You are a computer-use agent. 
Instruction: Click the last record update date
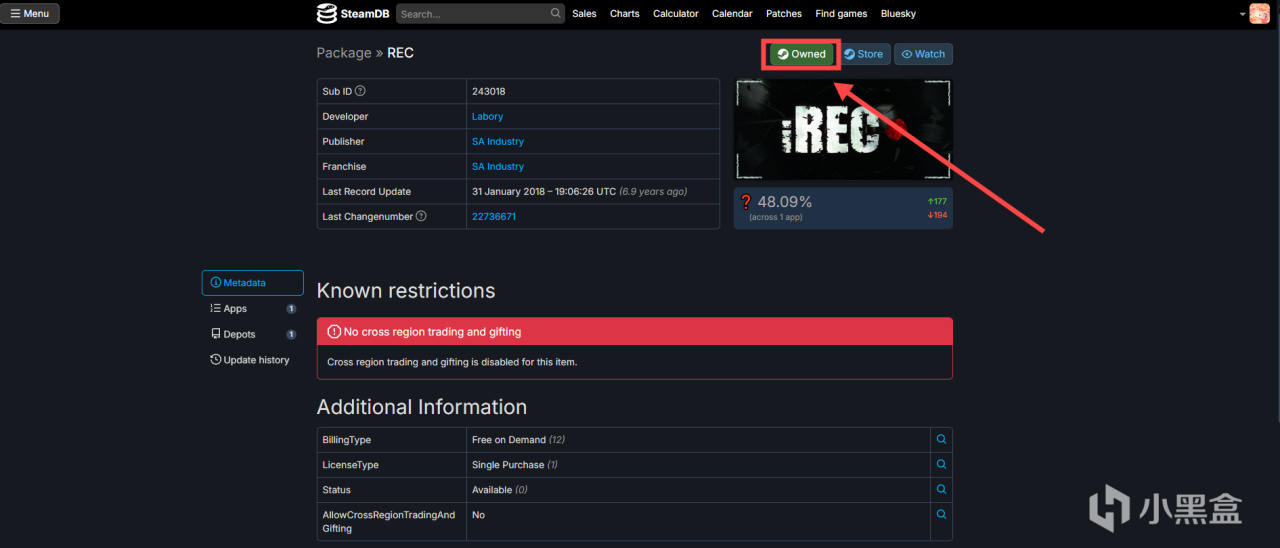[544, 191]
